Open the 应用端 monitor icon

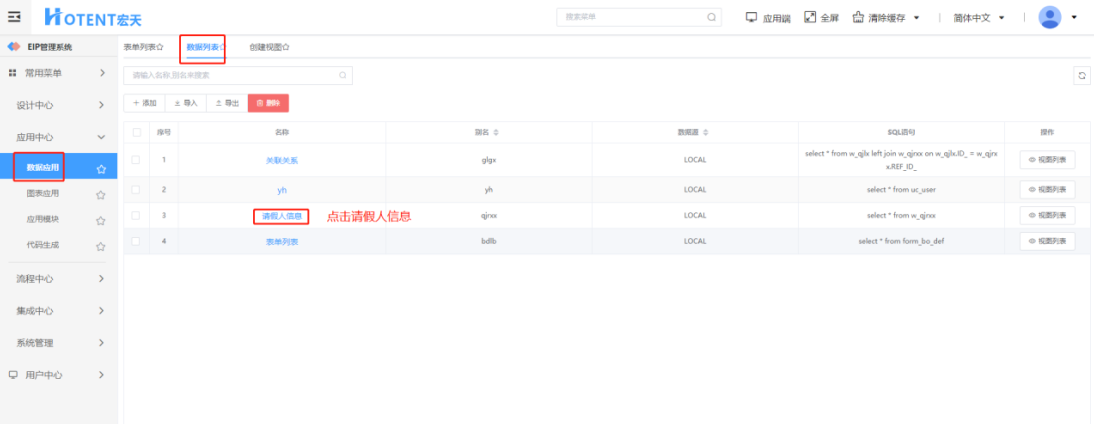coord(751,17)
